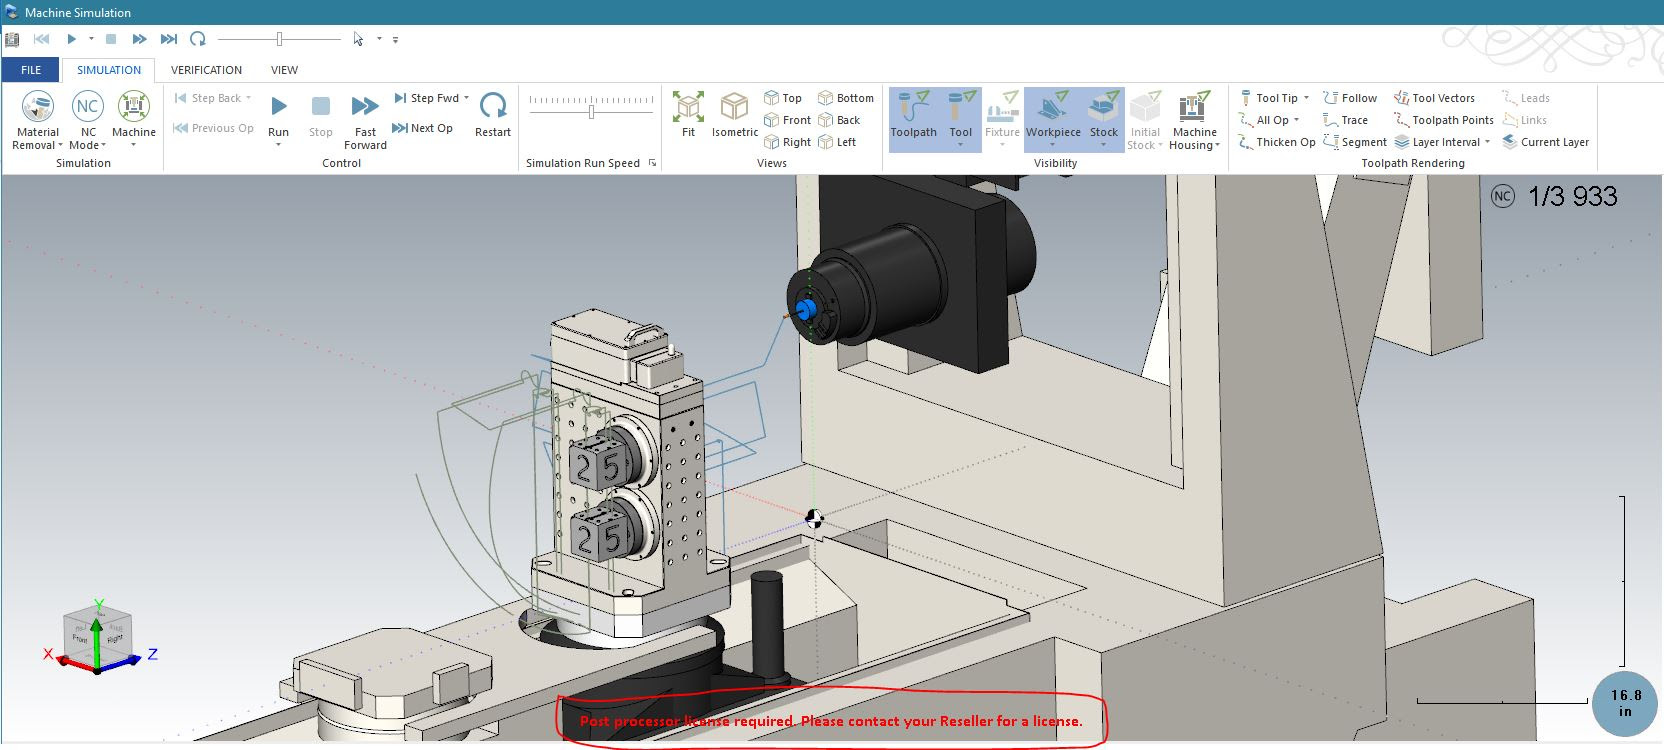
Task: Expand the Machine Housing dropdown
Action: click(x=1195, y=145)
